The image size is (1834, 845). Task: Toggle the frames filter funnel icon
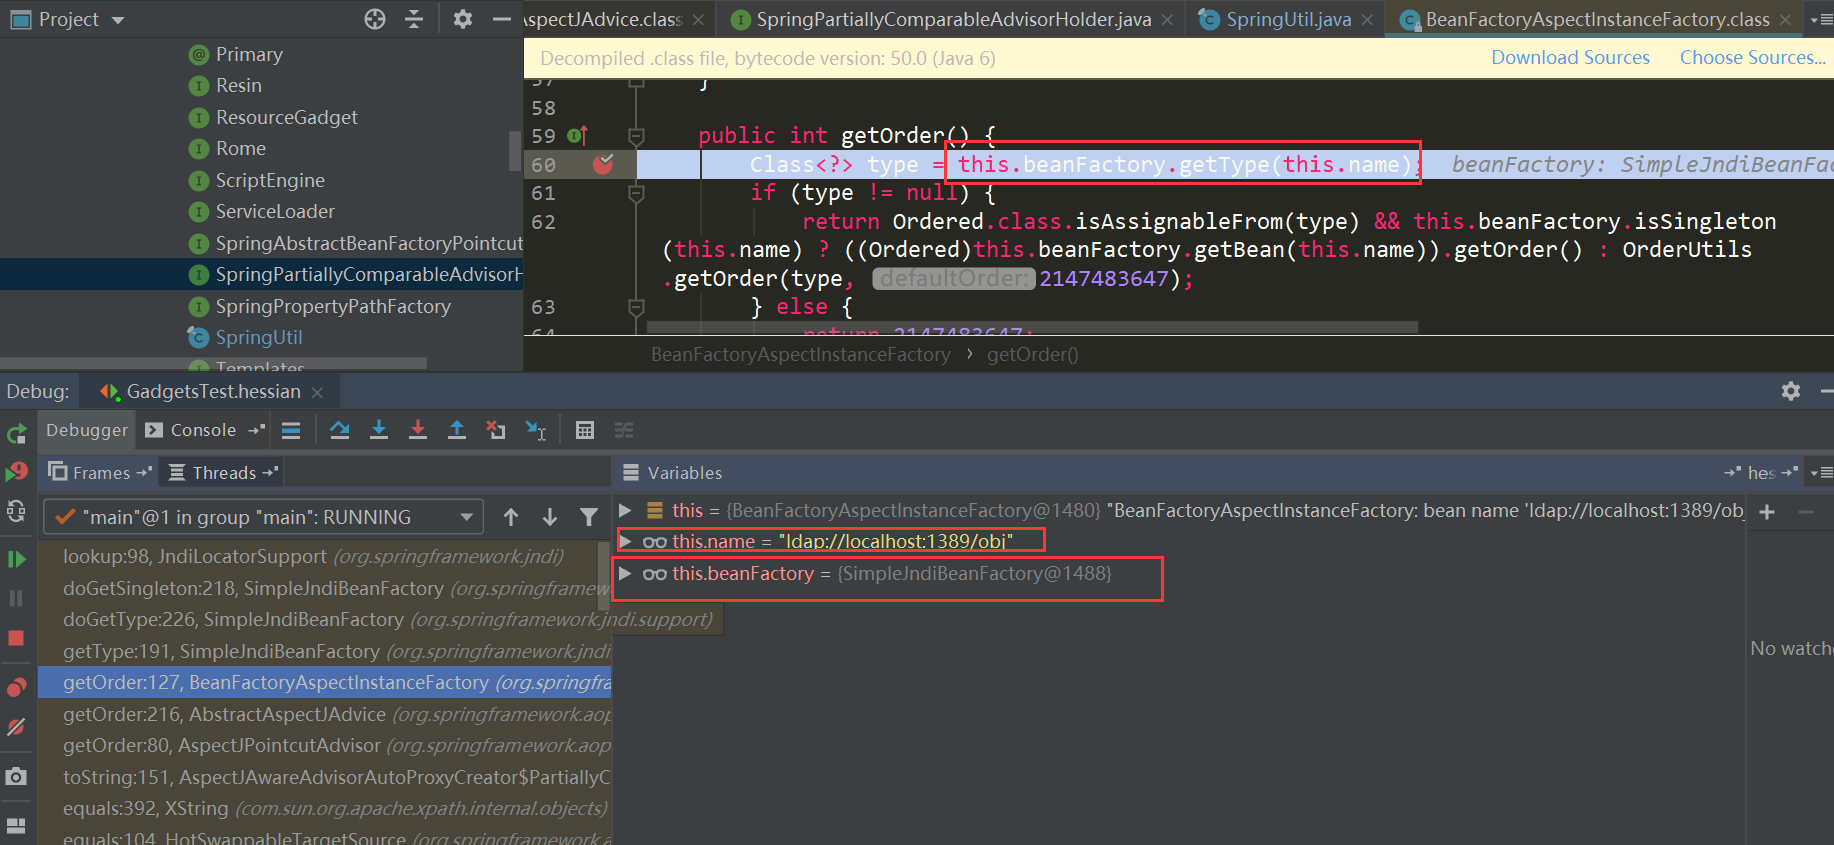coord(589,517)
